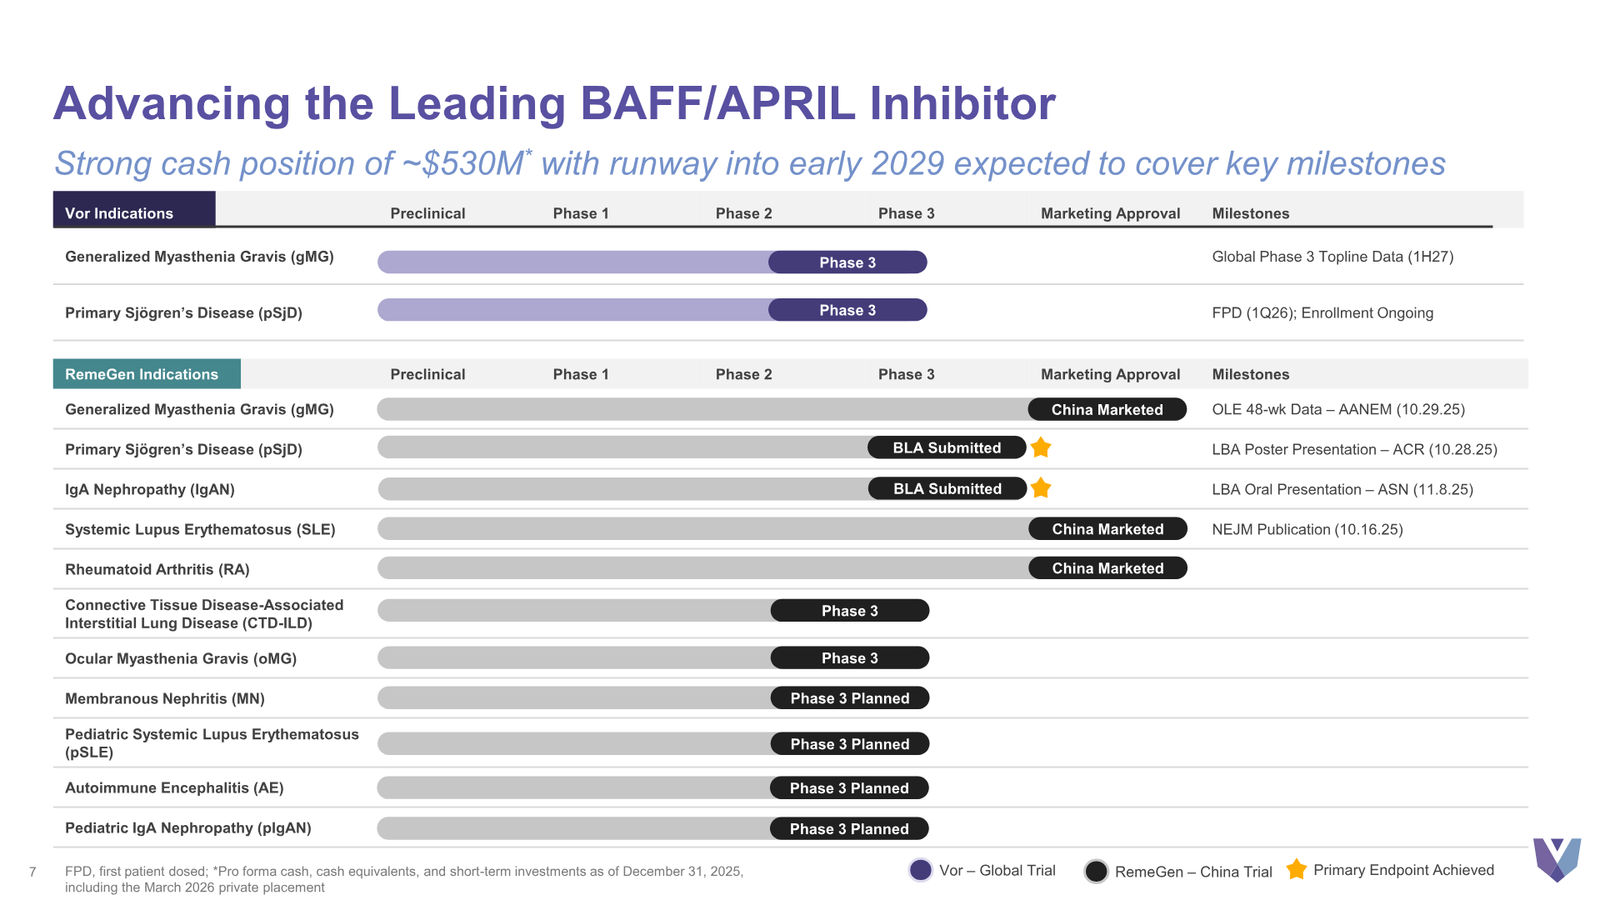
Task: Click the Strong cash position subtitle
Action: (750, 163)
